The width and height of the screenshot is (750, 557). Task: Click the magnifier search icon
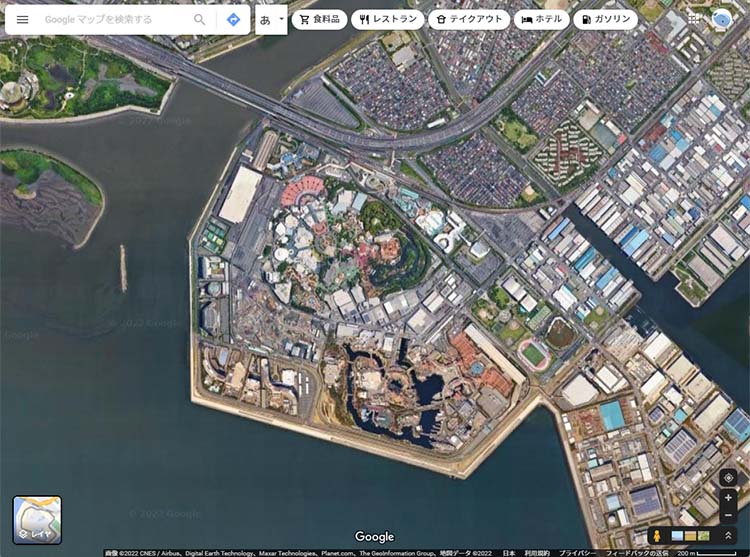[199, 20]
